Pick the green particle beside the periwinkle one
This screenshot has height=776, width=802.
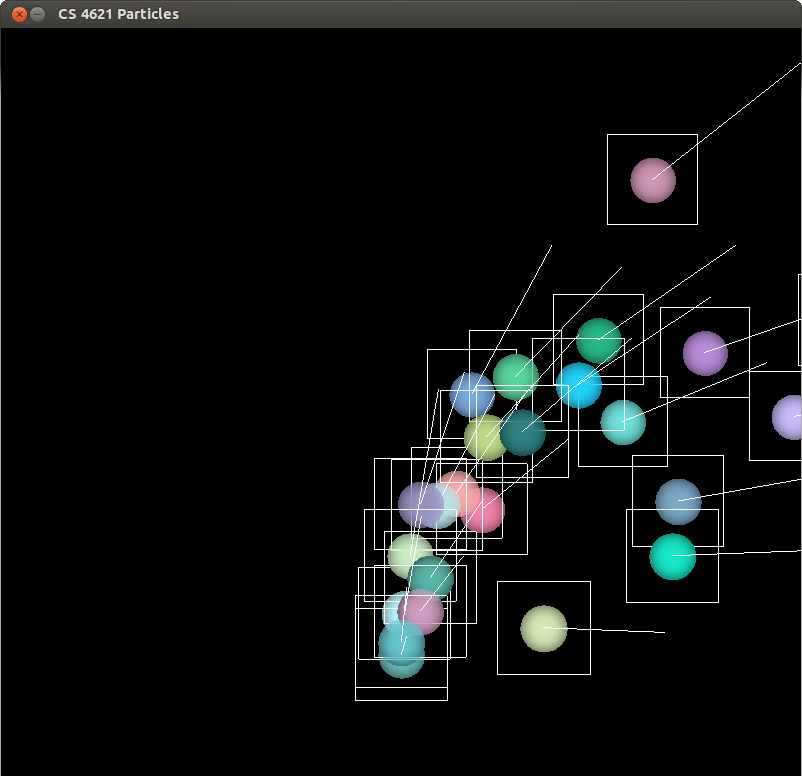coord(517,376)
